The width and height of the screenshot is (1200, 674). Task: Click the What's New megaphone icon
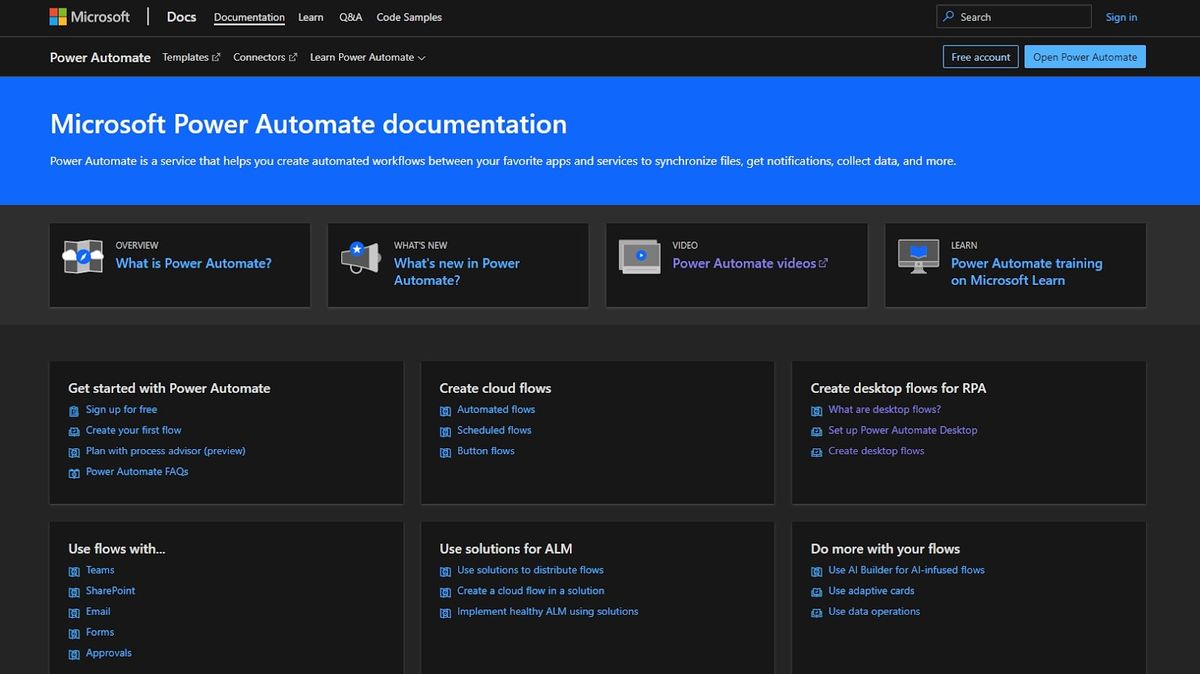[x=361, y=257]
